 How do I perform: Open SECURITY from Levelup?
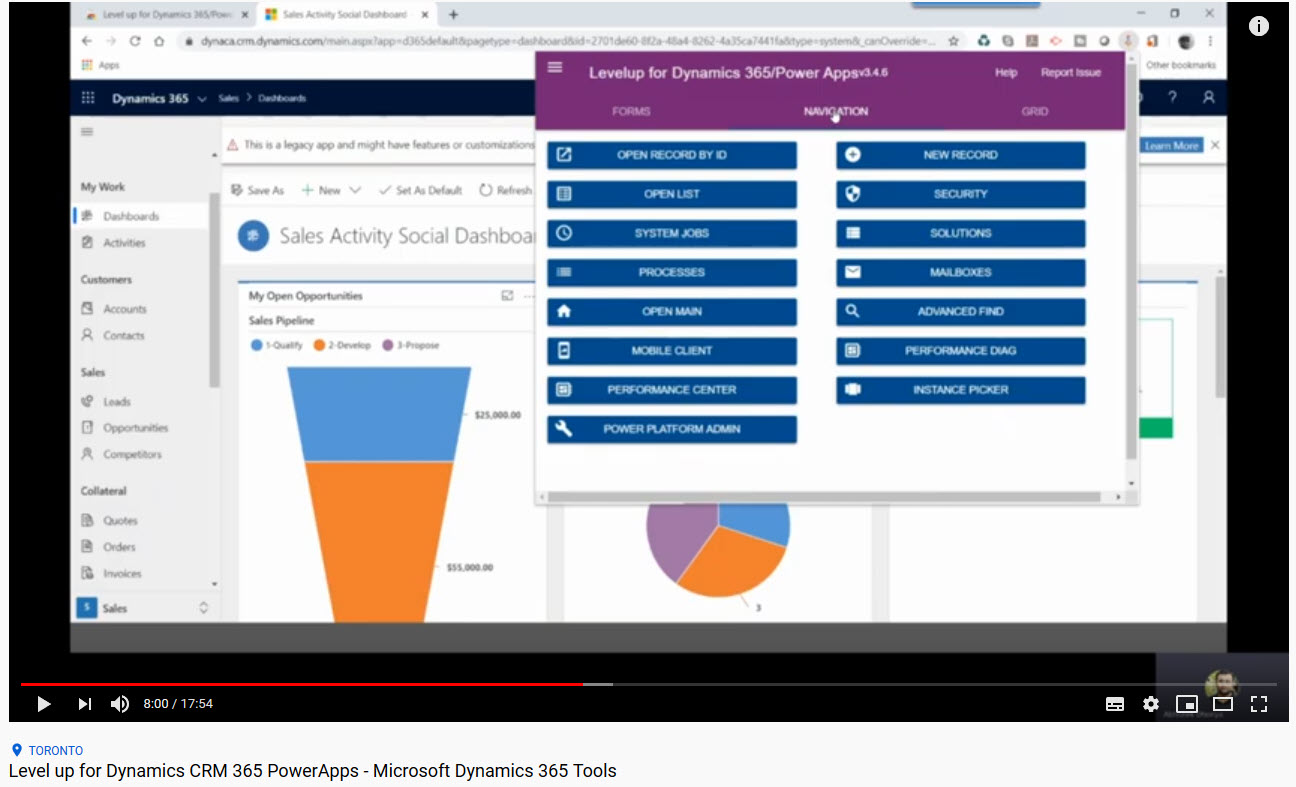[x=961, y=194]
